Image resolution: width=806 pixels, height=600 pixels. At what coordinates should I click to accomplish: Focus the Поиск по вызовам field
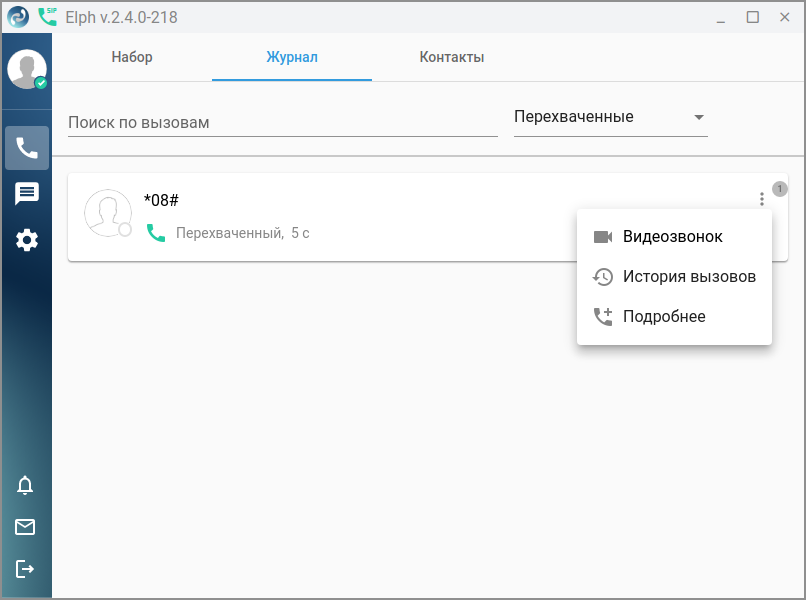tap(282, 122)
